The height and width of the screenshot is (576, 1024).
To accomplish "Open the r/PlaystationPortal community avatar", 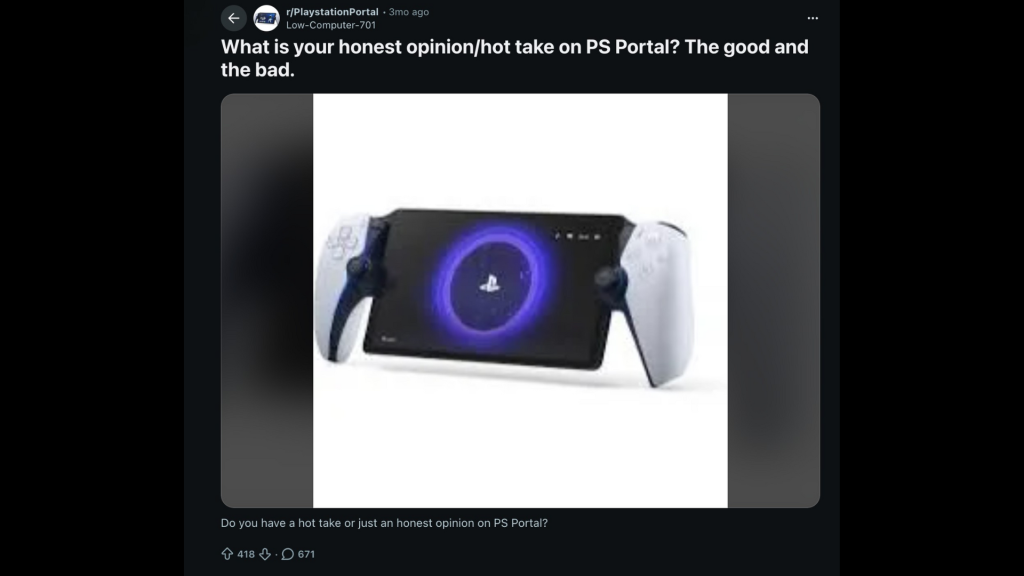I will point(266,18).
